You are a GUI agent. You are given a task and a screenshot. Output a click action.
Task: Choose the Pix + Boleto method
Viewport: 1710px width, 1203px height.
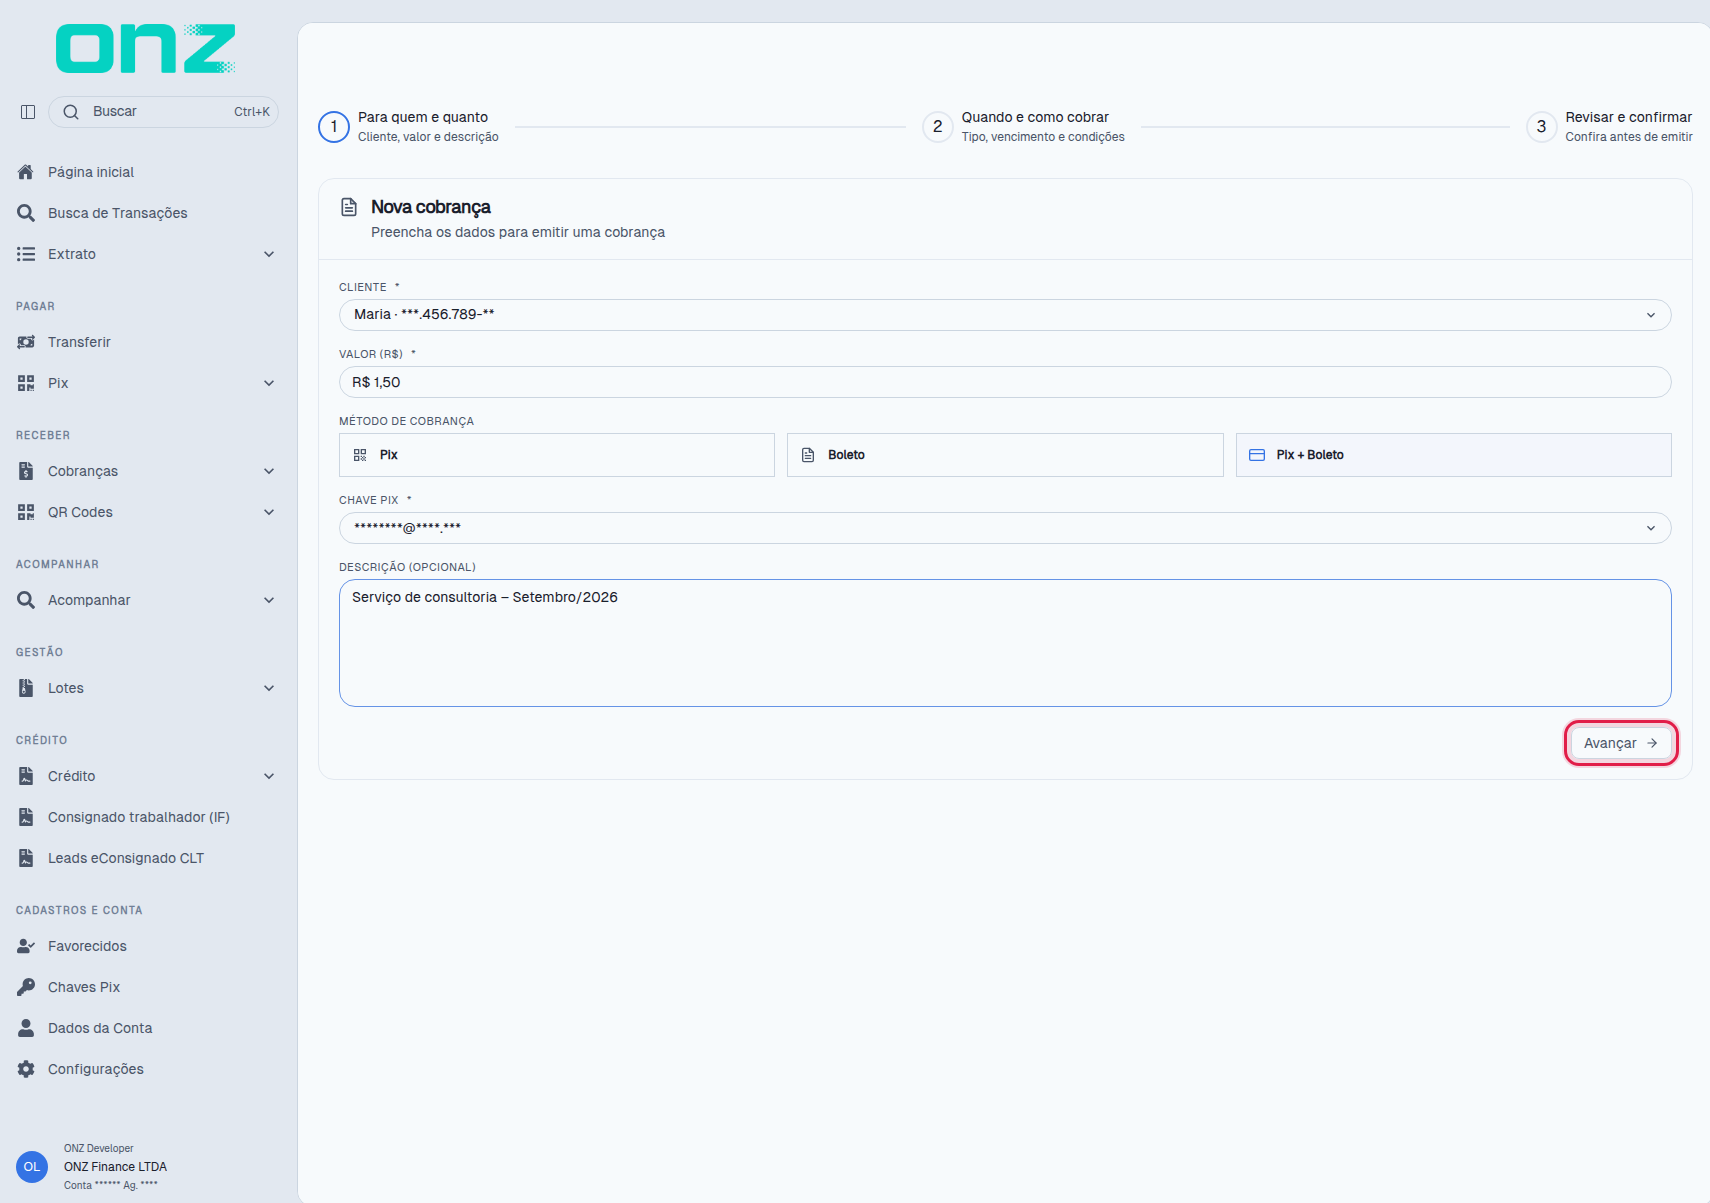[x=1453, y=455]
